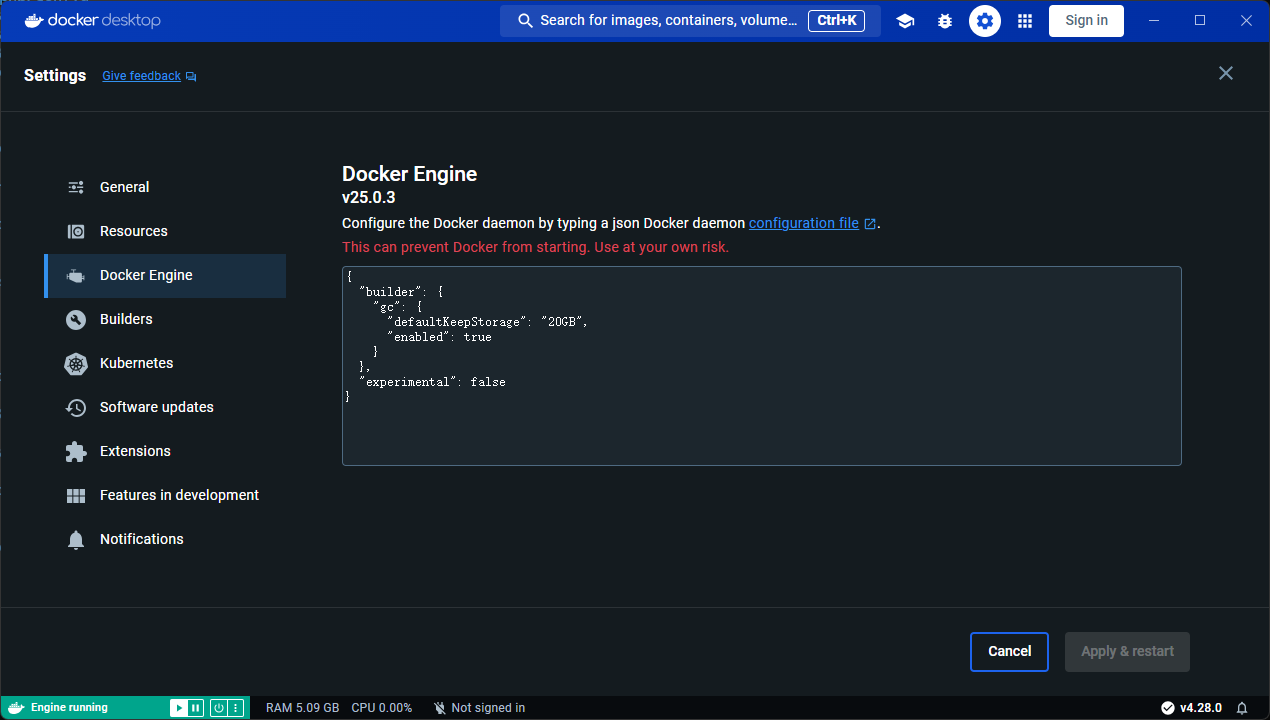This screenshot has height=720, width=1270.
Task: Click the "experimental": false line
Action: (x=432, y=382)
